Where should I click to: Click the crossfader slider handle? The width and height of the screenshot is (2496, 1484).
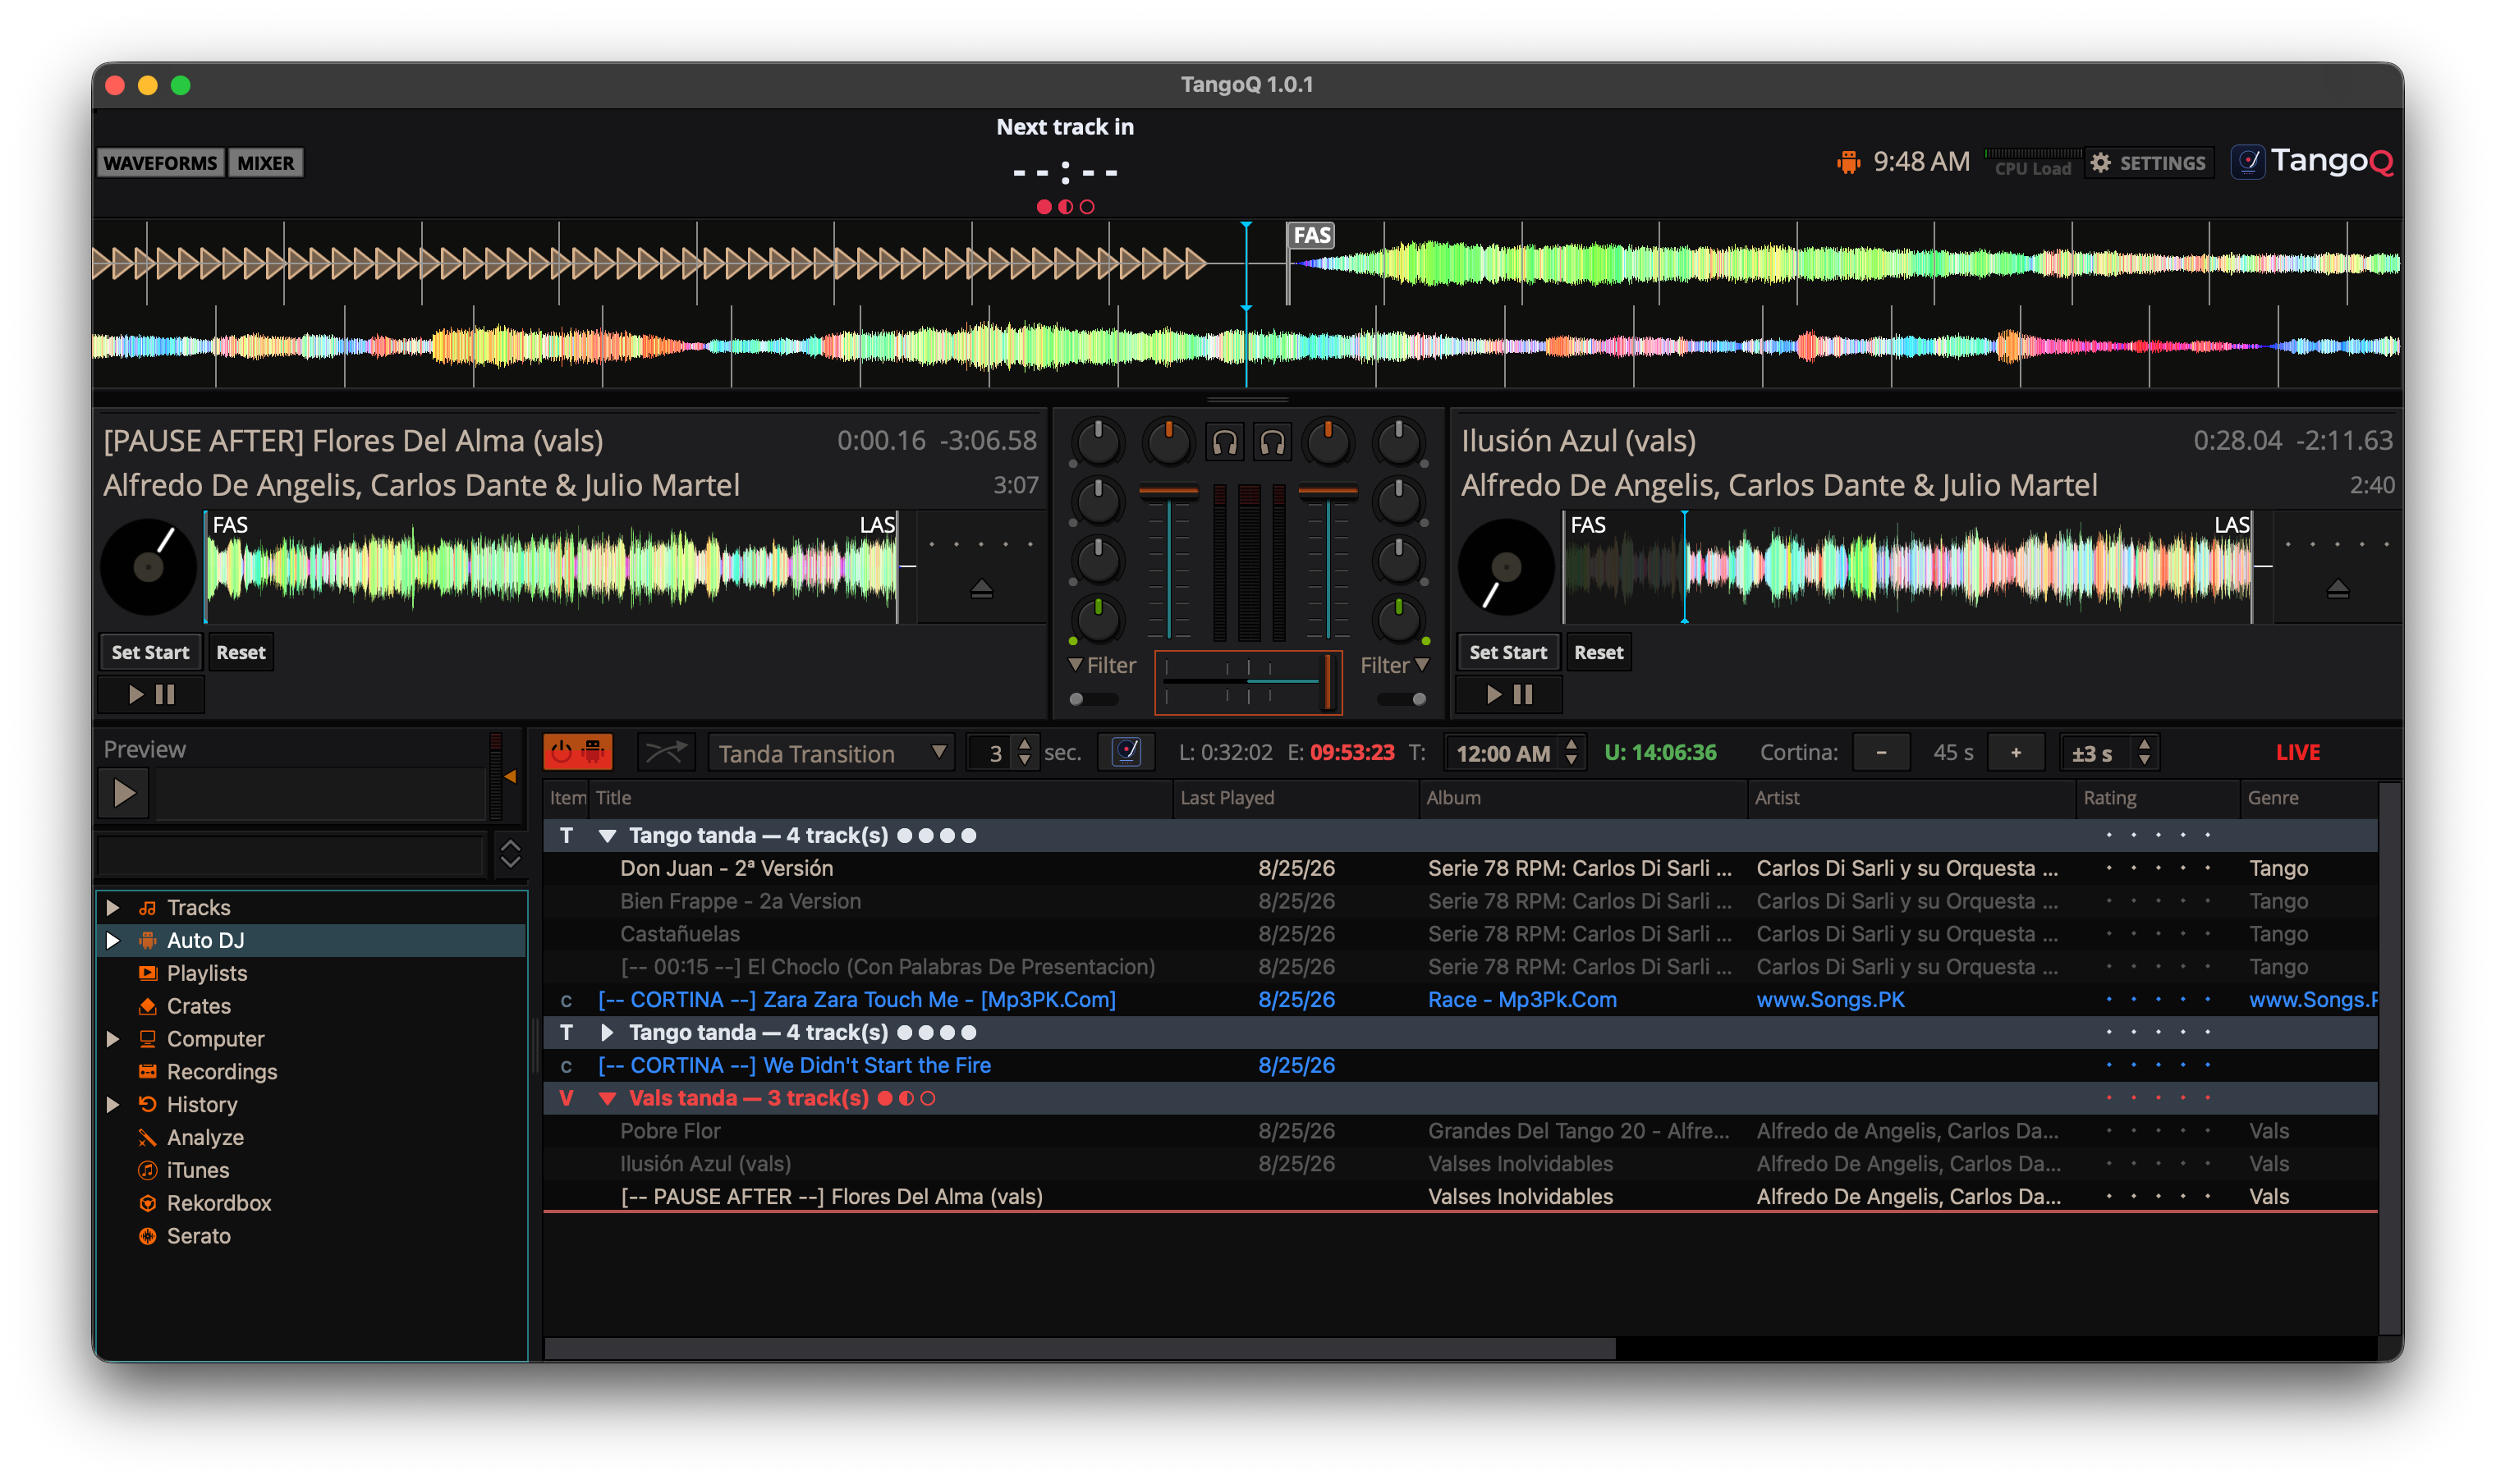(1328, 682)
